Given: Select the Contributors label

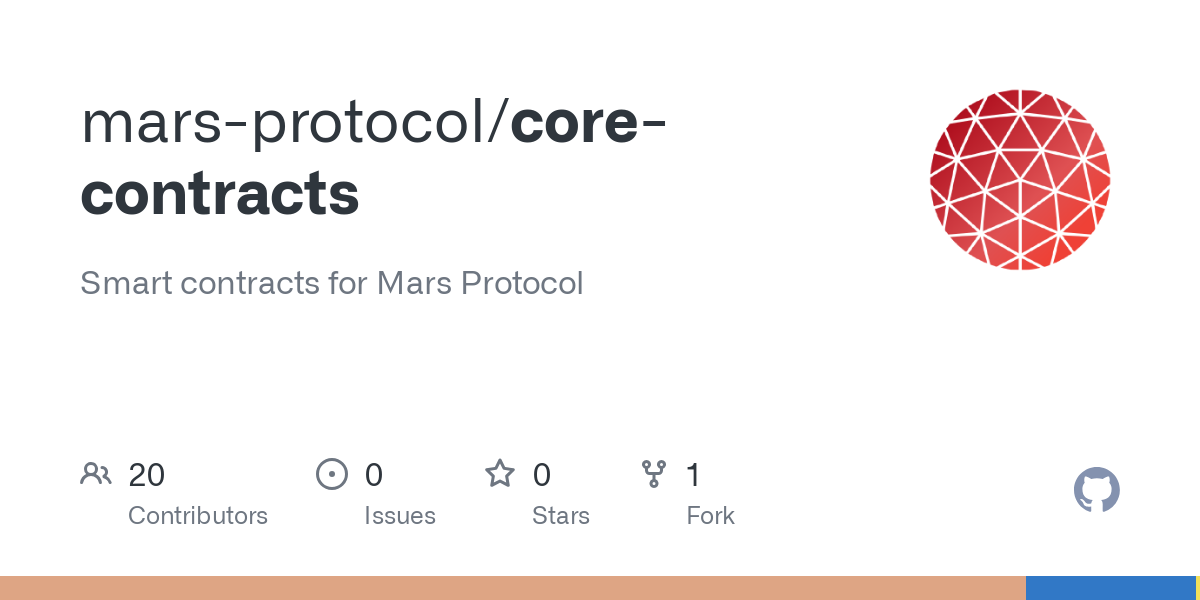Looking at the screenshot, I should pos(197,516).
